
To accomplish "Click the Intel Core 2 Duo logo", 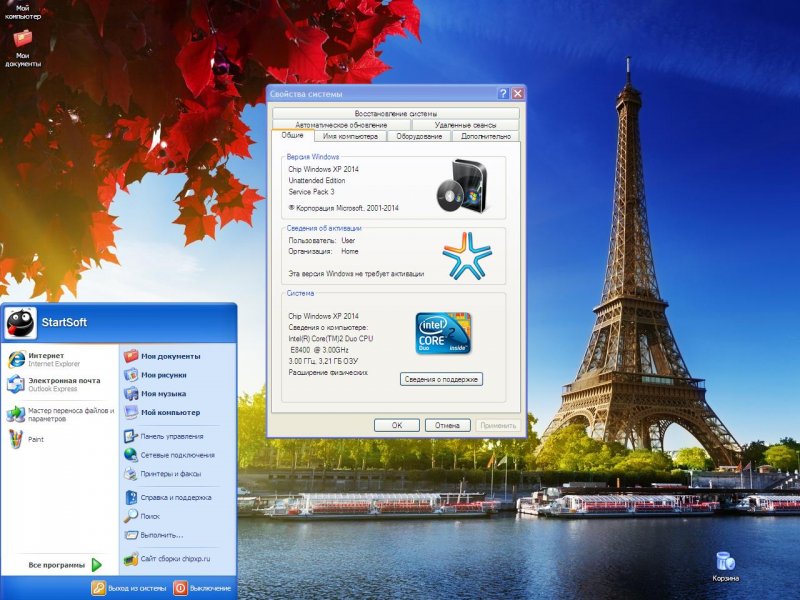I will (443, 333).
